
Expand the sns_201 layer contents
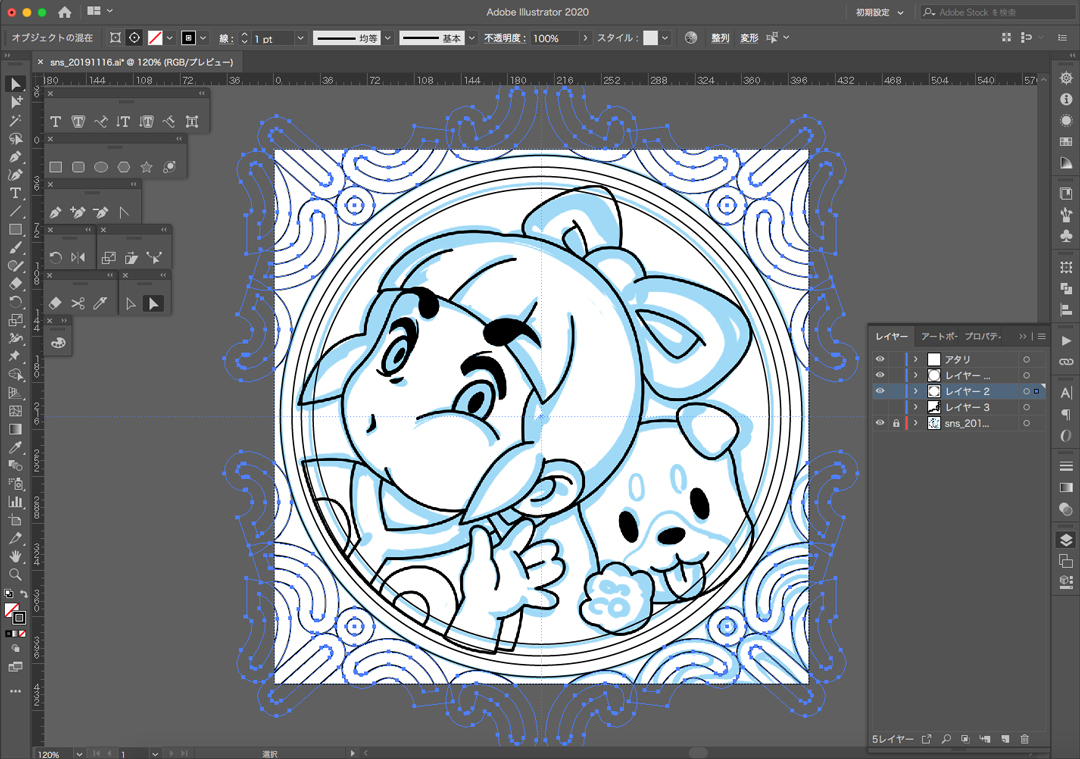coord(915,423)
